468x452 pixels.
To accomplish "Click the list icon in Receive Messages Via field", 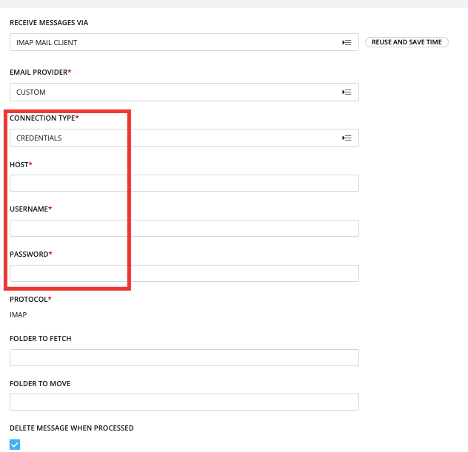I will coord(347,42).
